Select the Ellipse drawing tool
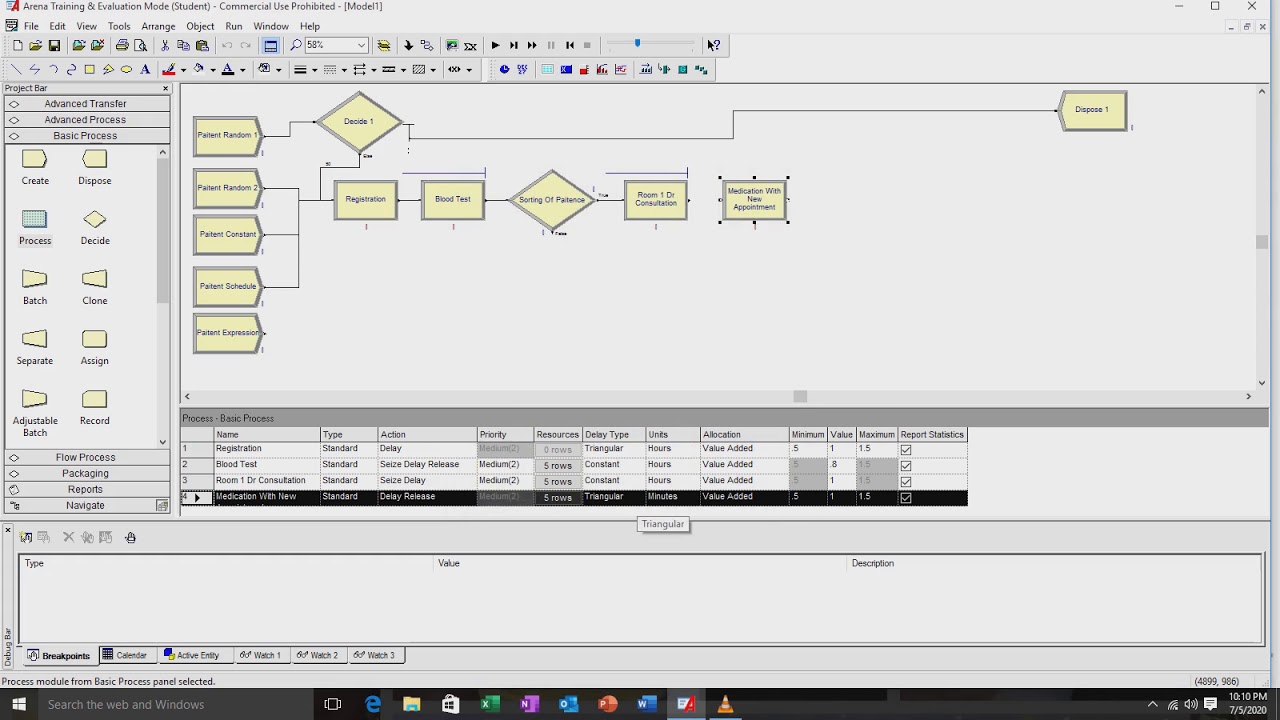 [126, 69]
